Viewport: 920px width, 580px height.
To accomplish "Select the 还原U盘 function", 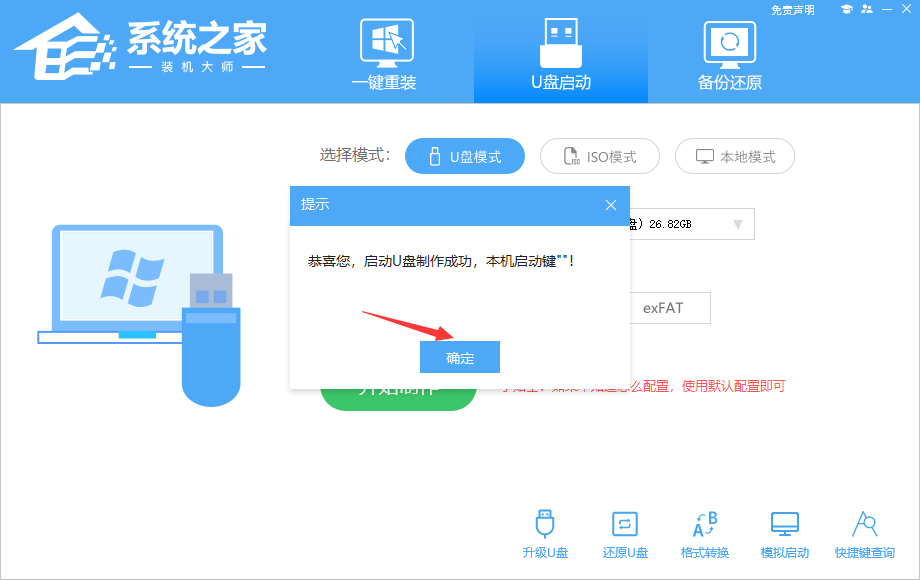I will (x=625, y=535).
